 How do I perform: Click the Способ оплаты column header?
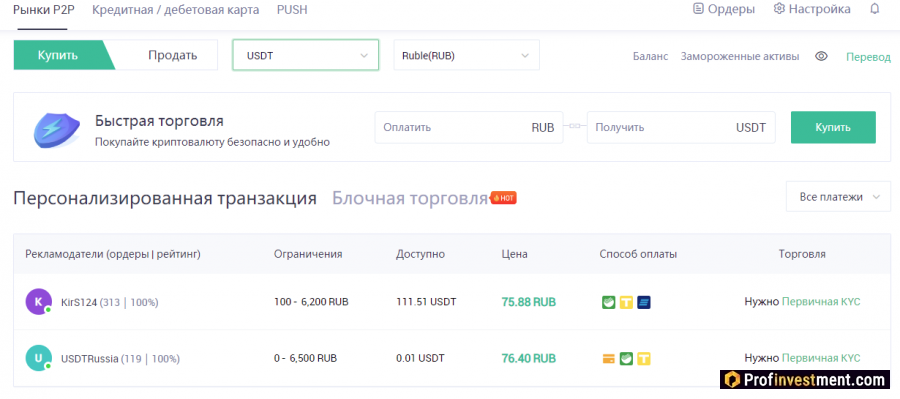(x=638, y=254)
